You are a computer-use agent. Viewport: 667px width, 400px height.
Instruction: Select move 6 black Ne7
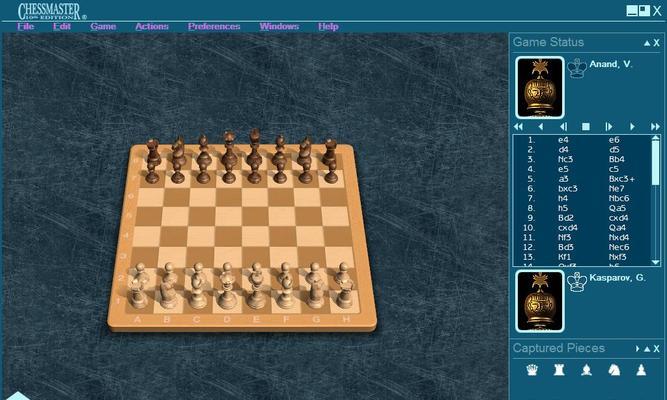pyautogui.click(x=616, y=189)
